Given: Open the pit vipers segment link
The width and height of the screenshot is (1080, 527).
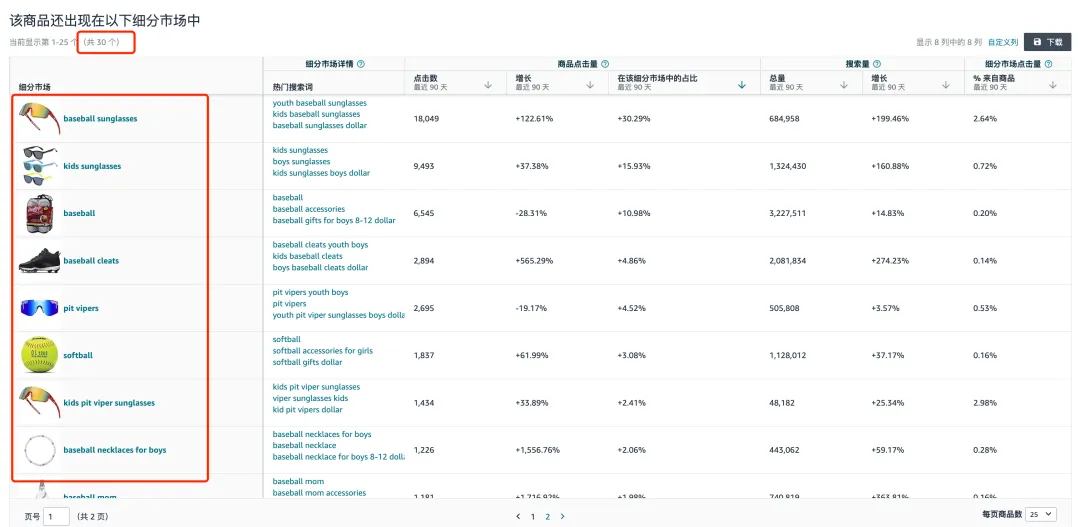Looking at the screenshot, I should coord(81,308).
